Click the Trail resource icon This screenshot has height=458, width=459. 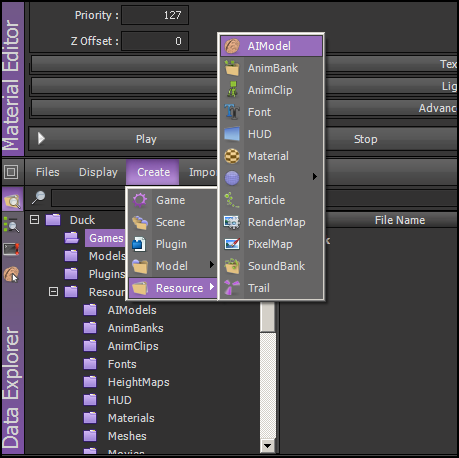(x=232, y=288)
